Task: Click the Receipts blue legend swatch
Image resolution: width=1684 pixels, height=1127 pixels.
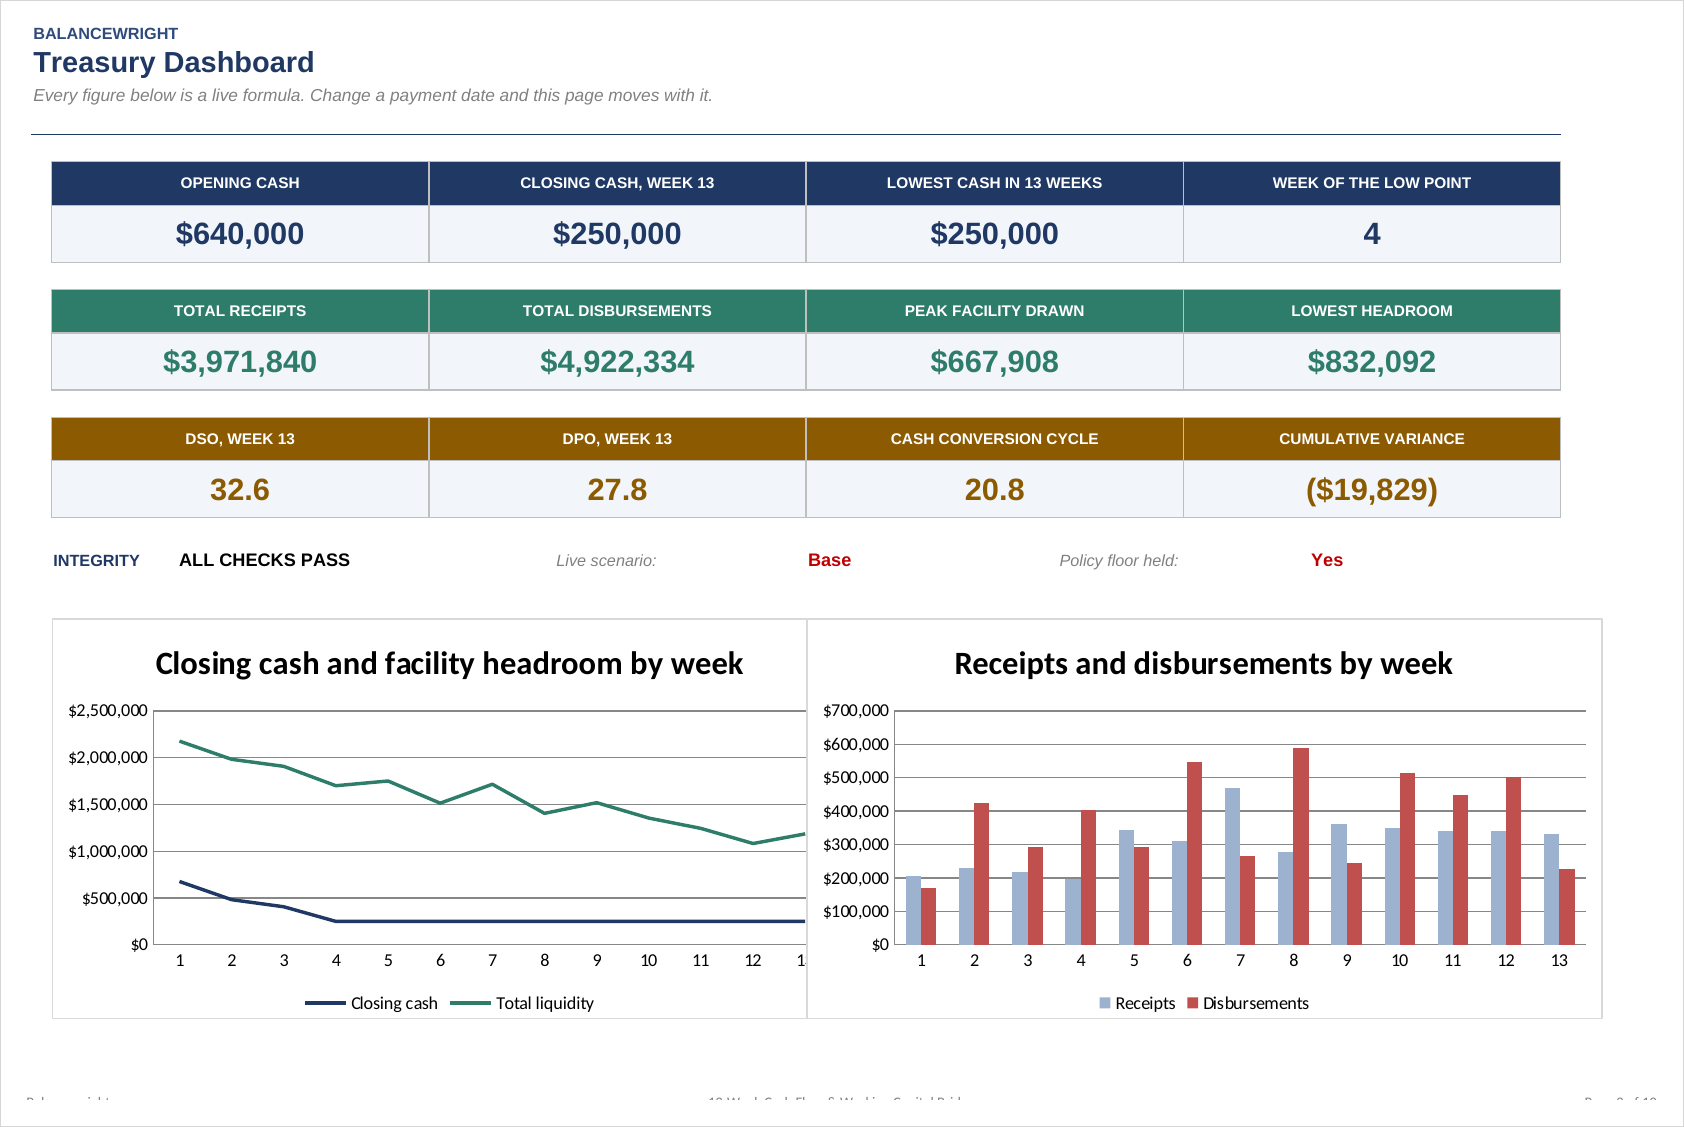Action: (1105, 1003)
